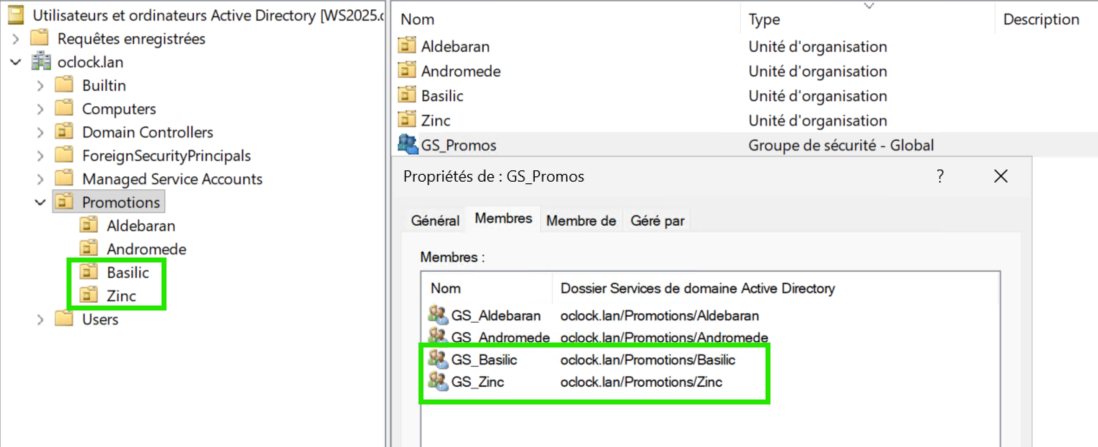Sort the list by Type column header

764,19
